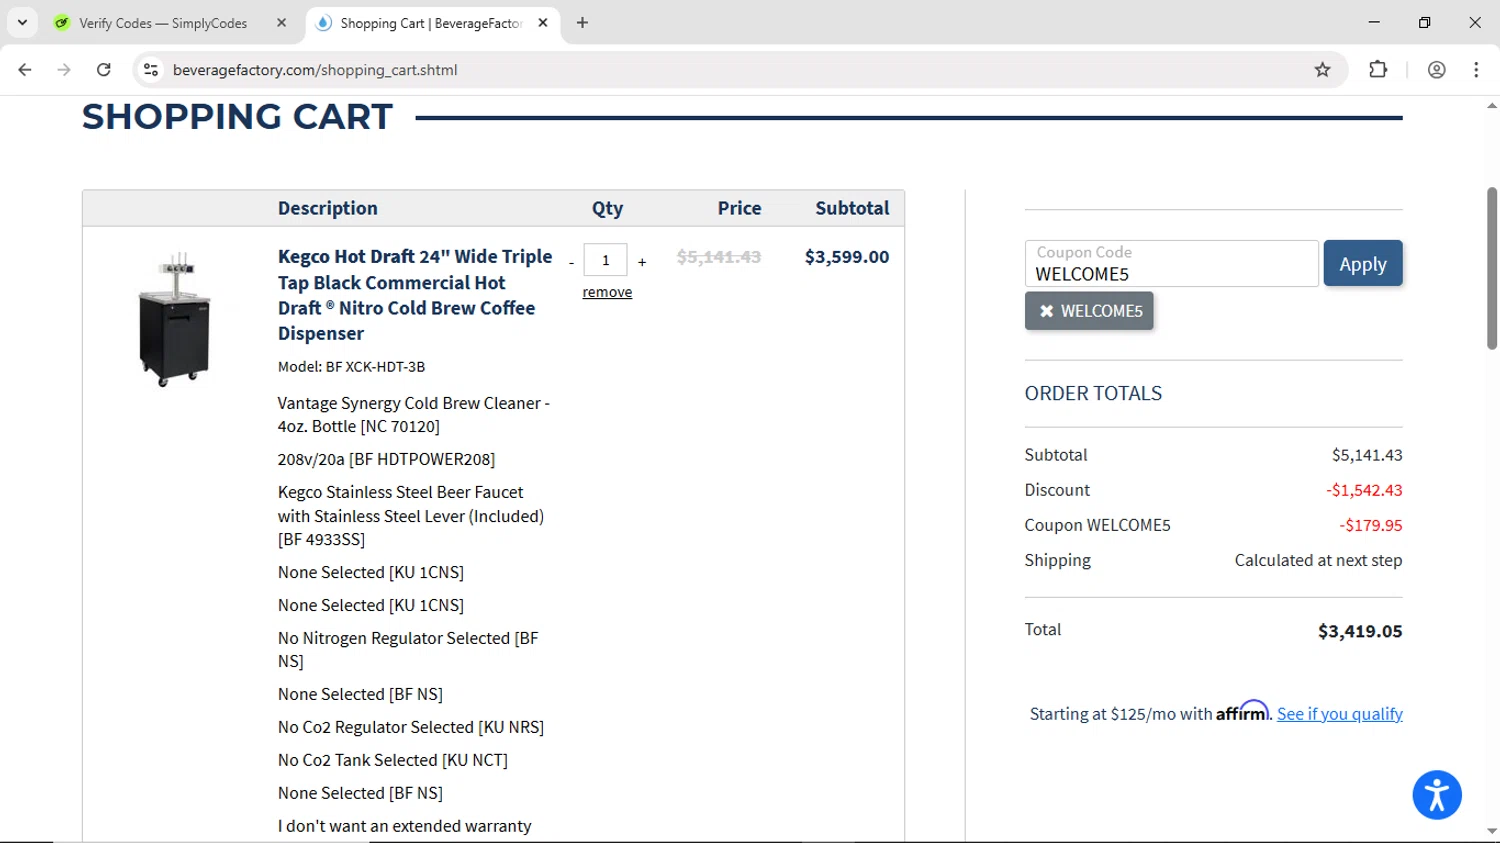This screenshot has width=1500, height=843.
Task: Switch to Verify Codes — SimplyCodes tab
Action: (163, 23)
